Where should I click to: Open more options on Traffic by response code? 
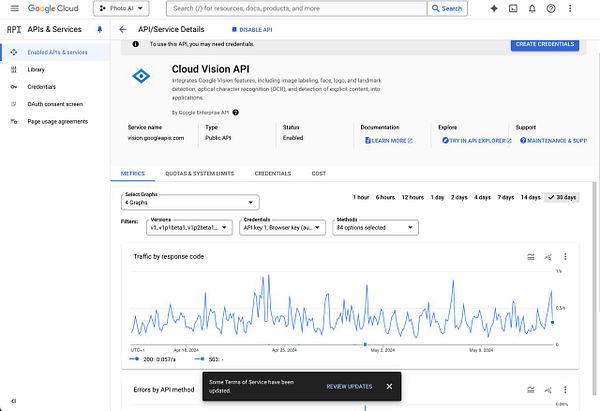click(x=565, y=257)
